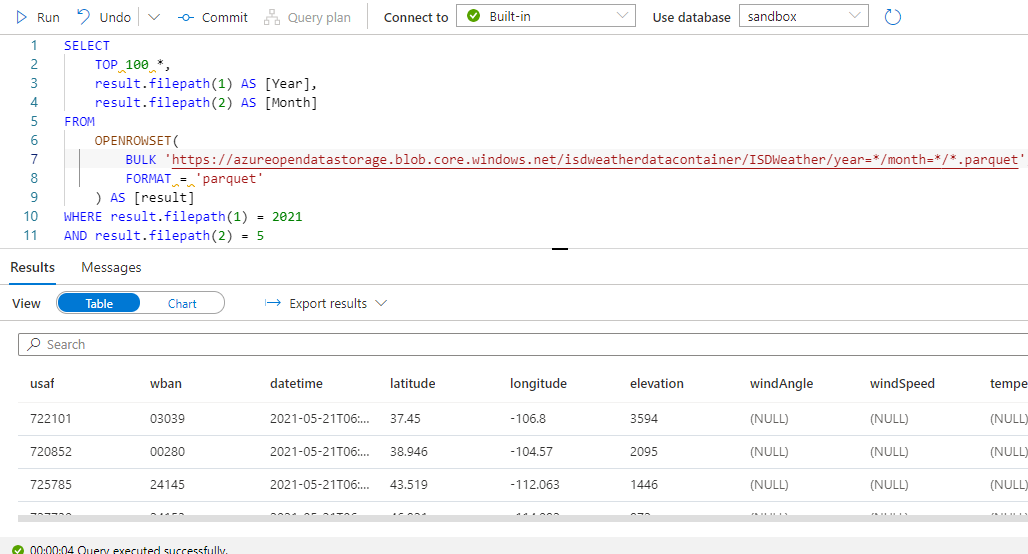
Task: Sort by the longitude column header
Action: pos(538,384)
